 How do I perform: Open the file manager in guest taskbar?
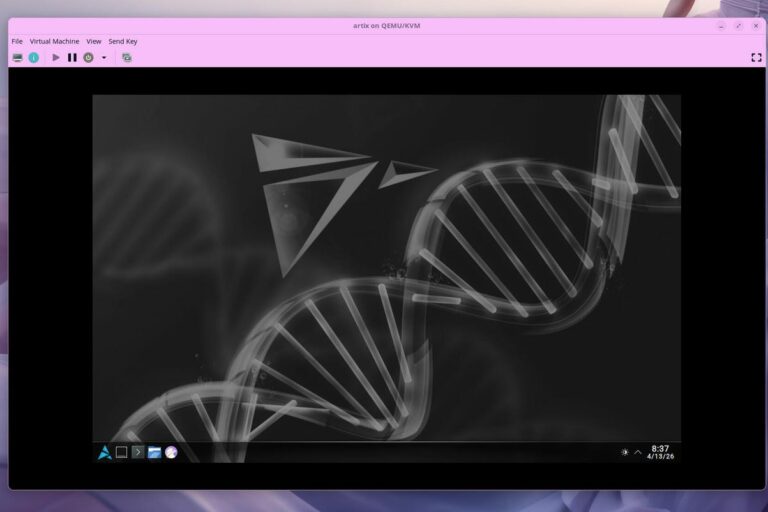154,452
